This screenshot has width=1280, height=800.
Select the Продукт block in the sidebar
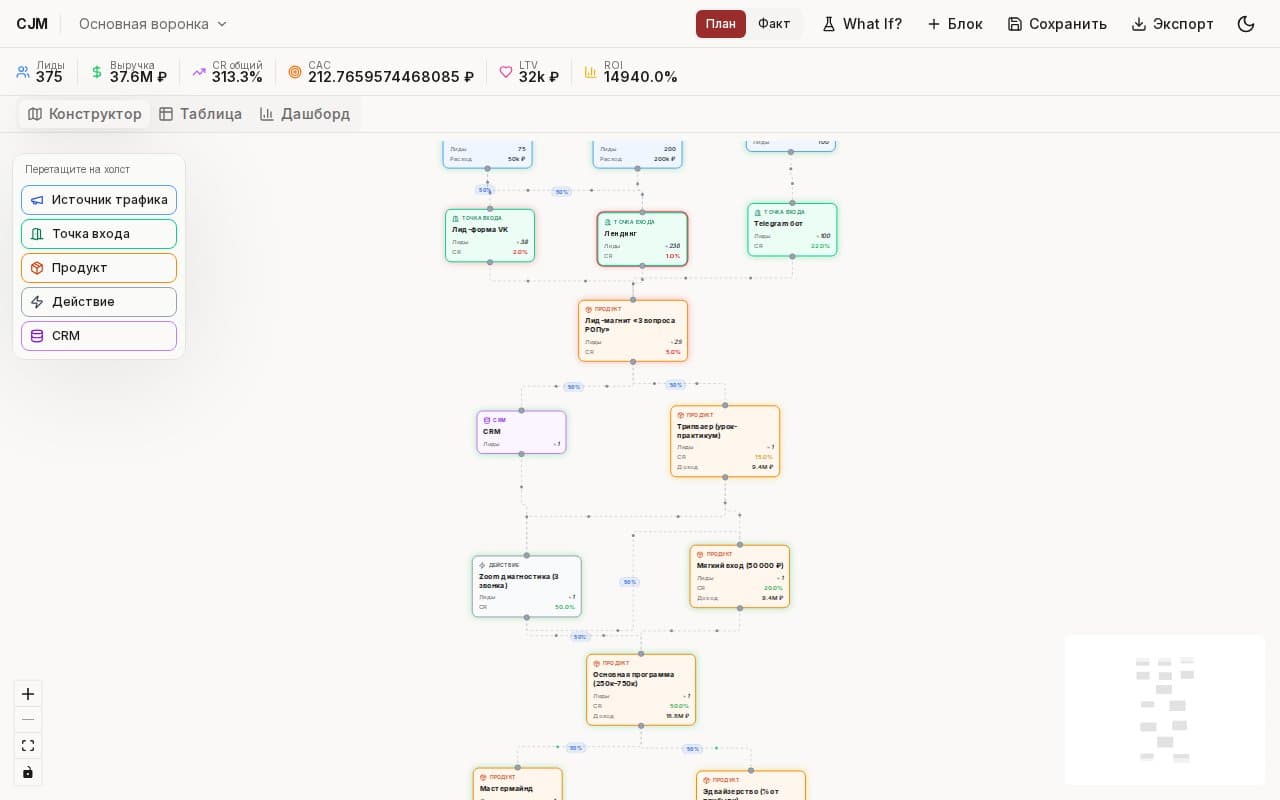click(99, 268)
